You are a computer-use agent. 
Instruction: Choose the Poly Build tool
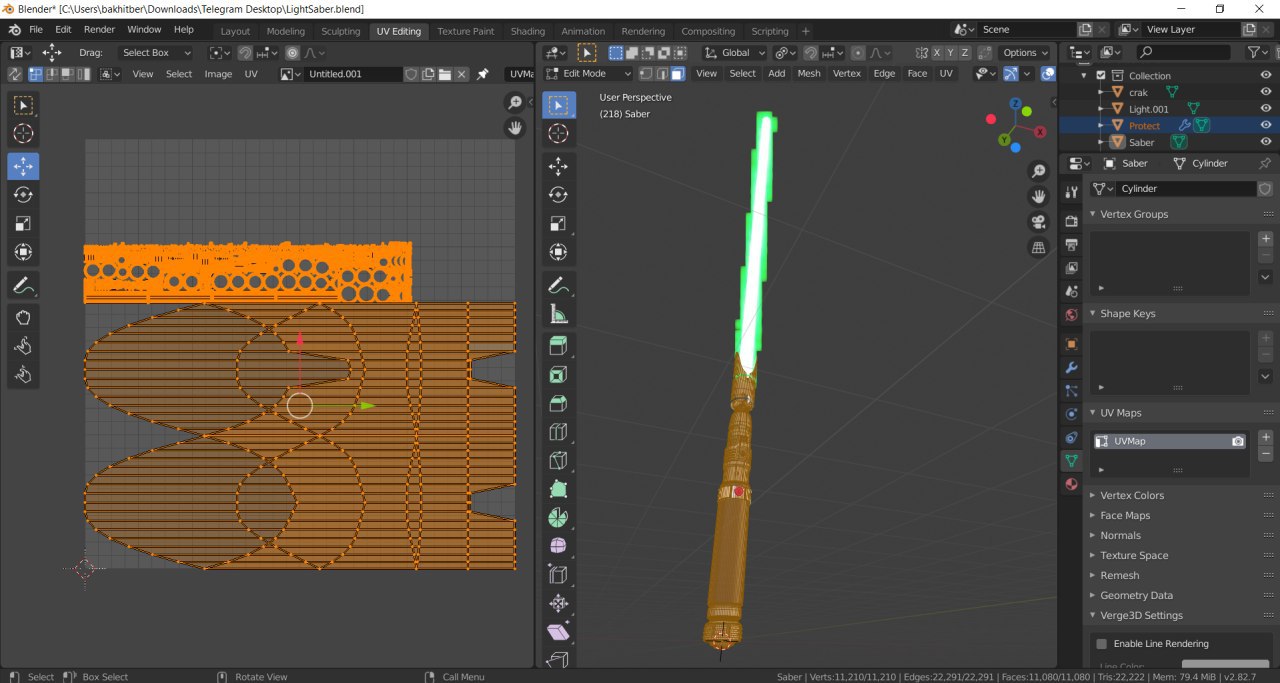coord(559,490)
